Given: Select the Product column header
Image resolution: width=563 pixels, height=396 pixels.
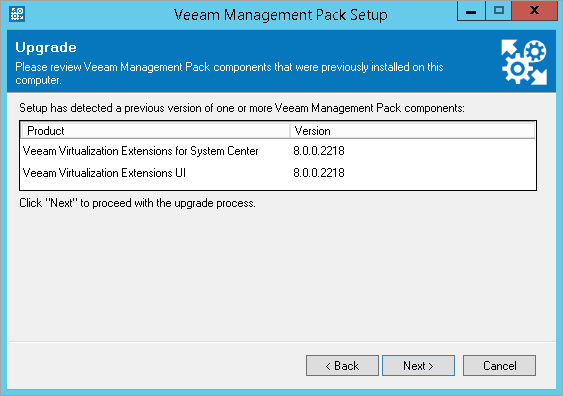Looking at the screenshot, I should click(155, 131).
